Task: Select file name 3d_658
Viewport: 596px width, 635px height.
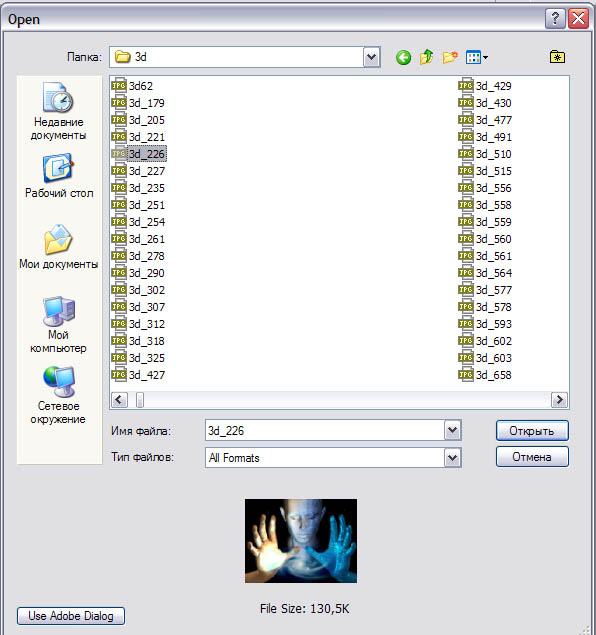Action: (x=494, y=375)
